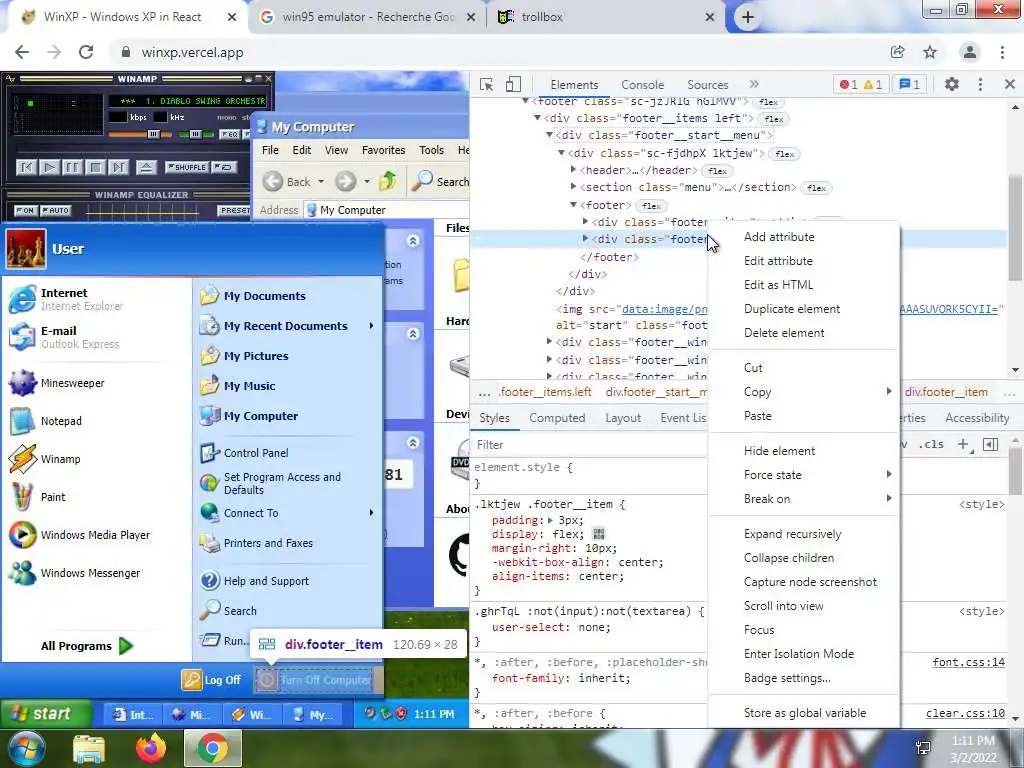The width and height of the screenshot is (1024, 768).
Task: Click the XP start button
Action: tap(45, 713)
